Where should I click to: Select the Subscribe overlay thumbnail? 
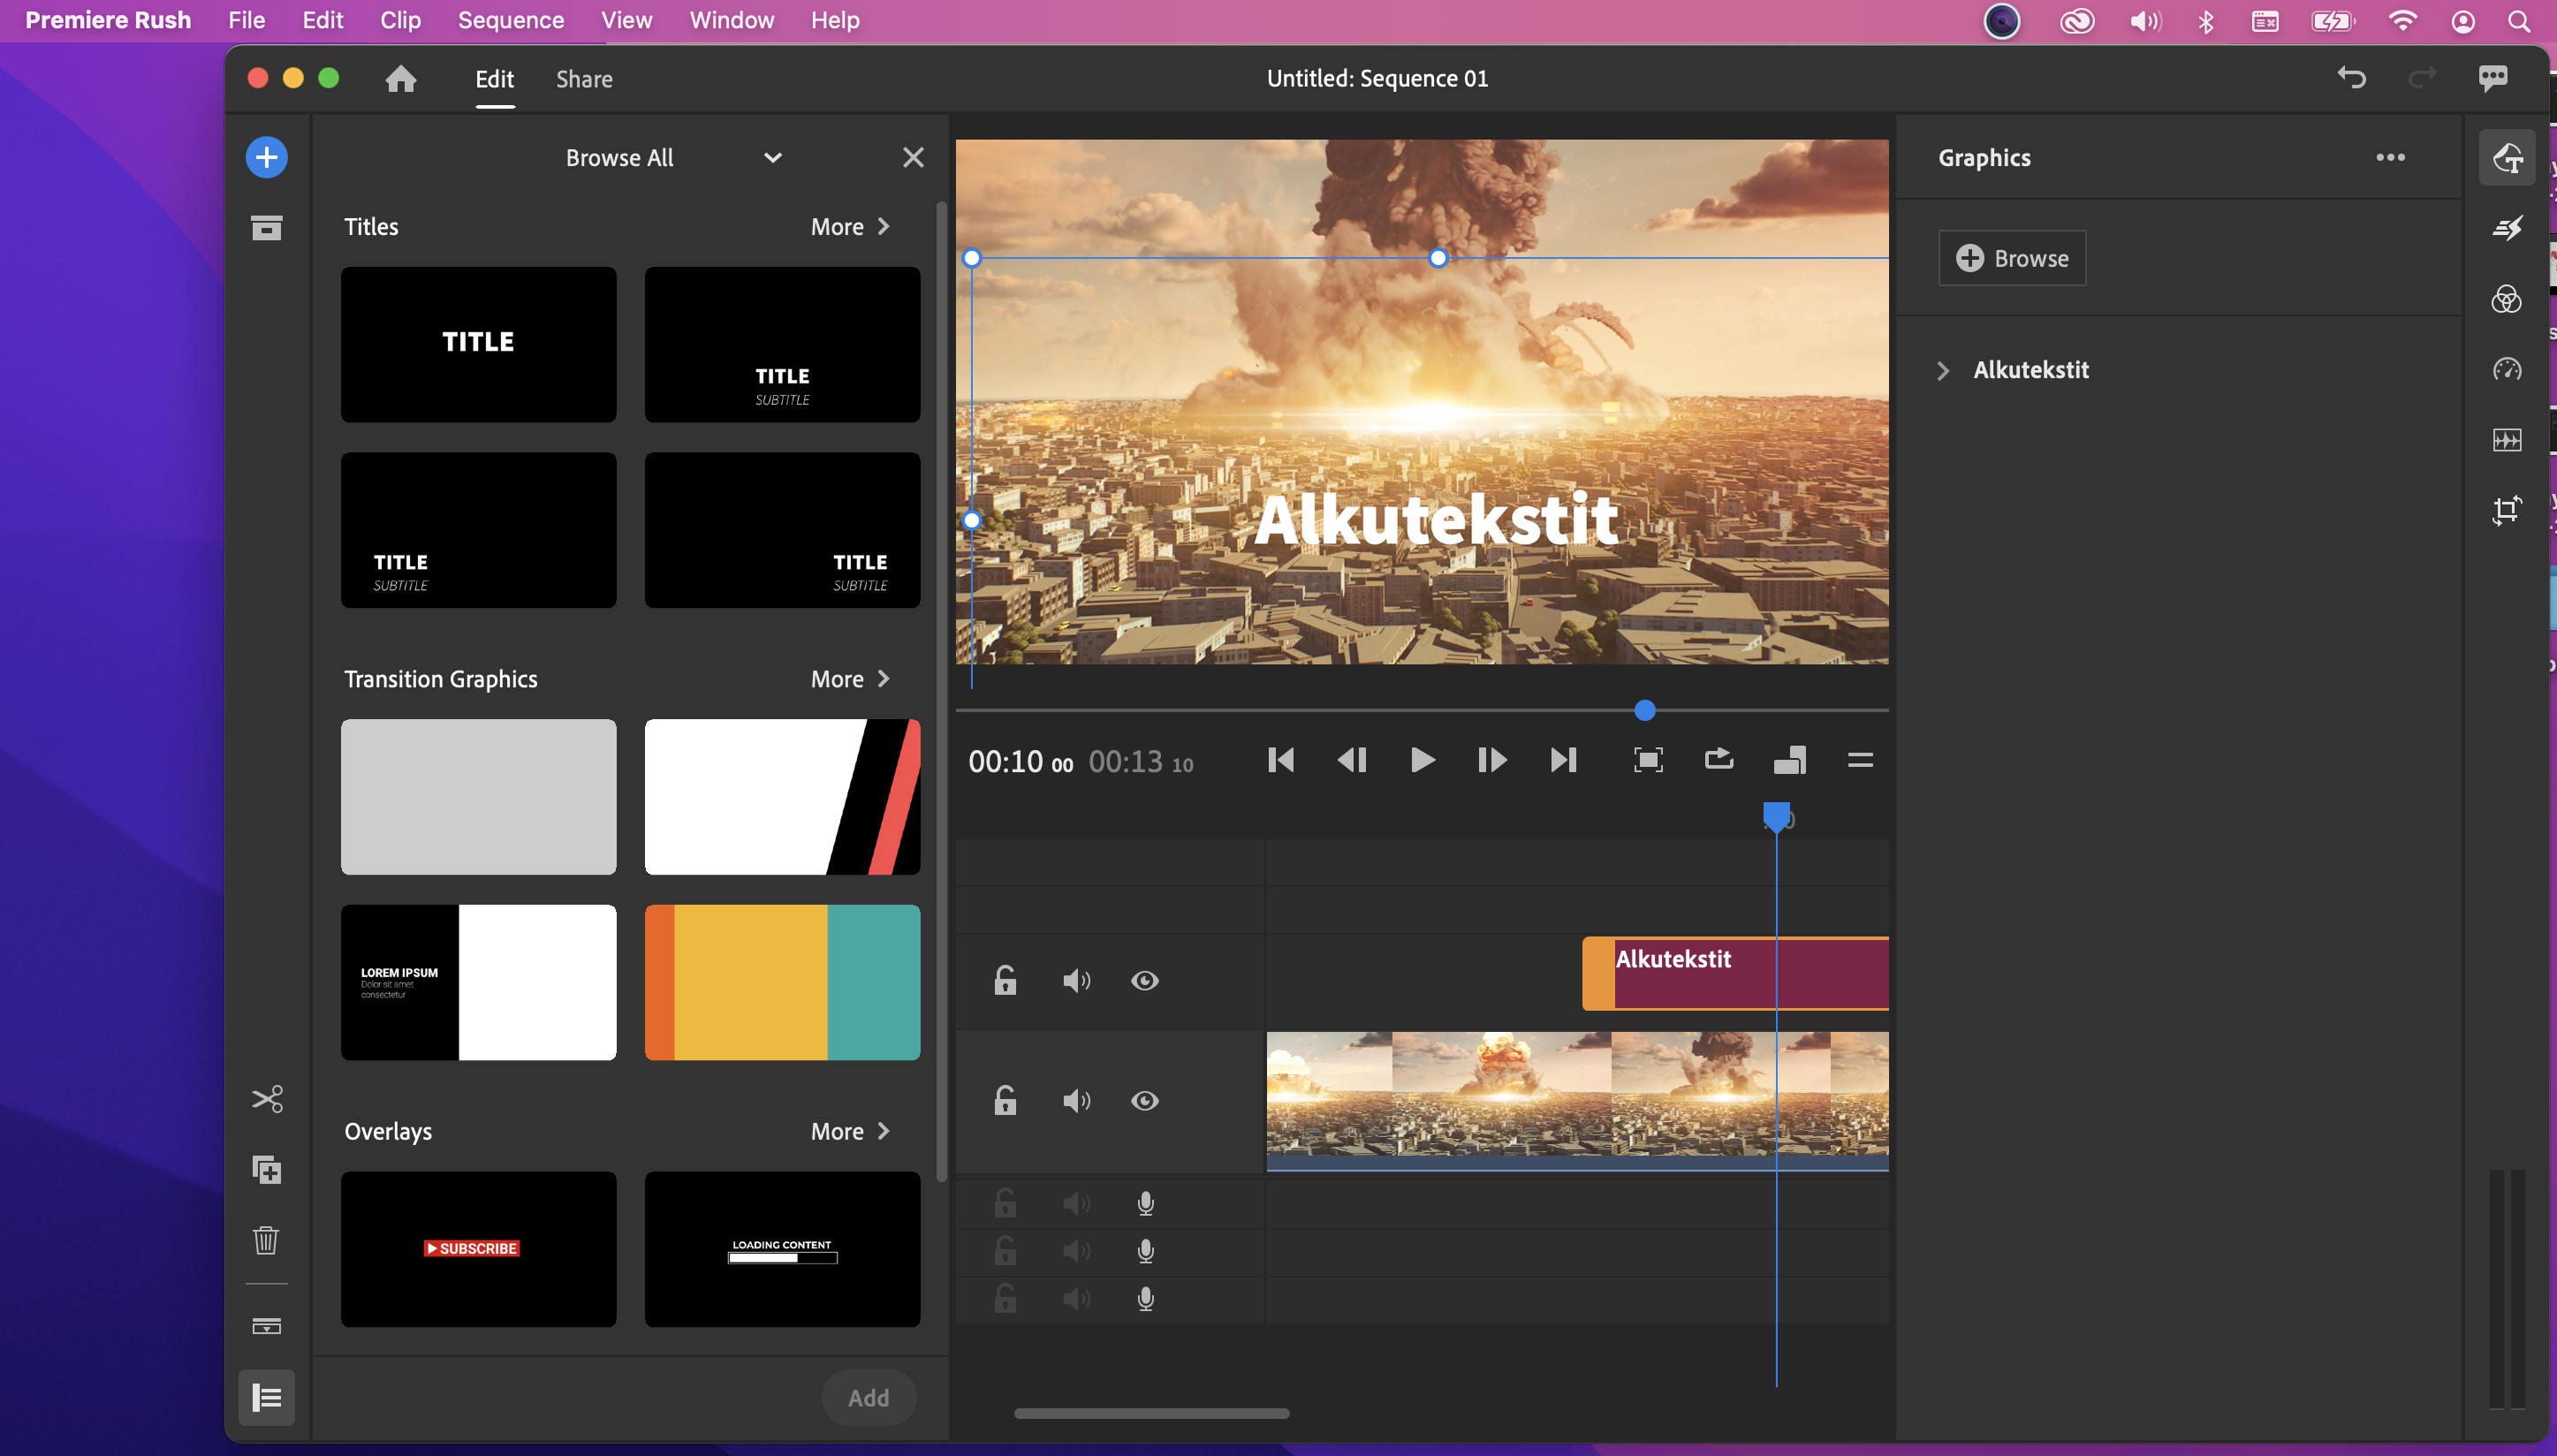point(478,1248)
